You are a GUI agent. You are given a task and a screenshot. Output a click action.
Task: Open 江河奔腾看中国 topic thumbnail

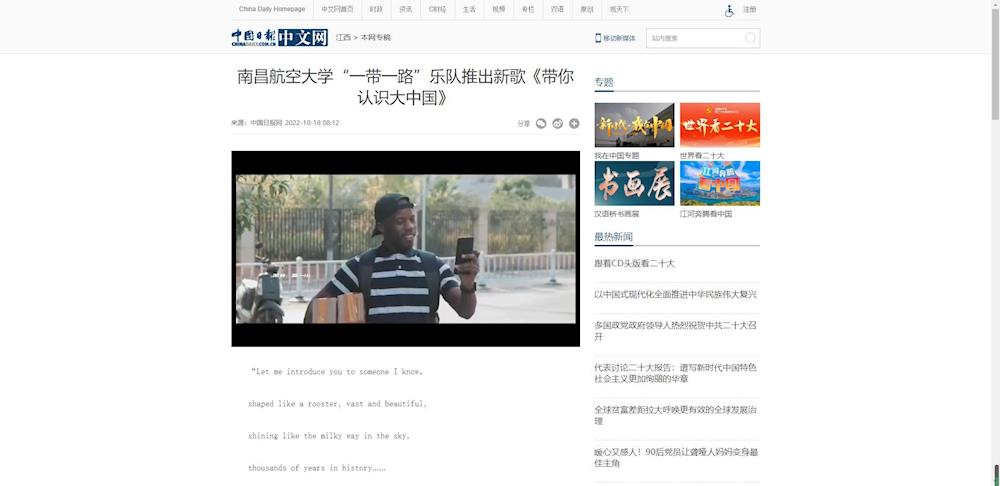719,183
